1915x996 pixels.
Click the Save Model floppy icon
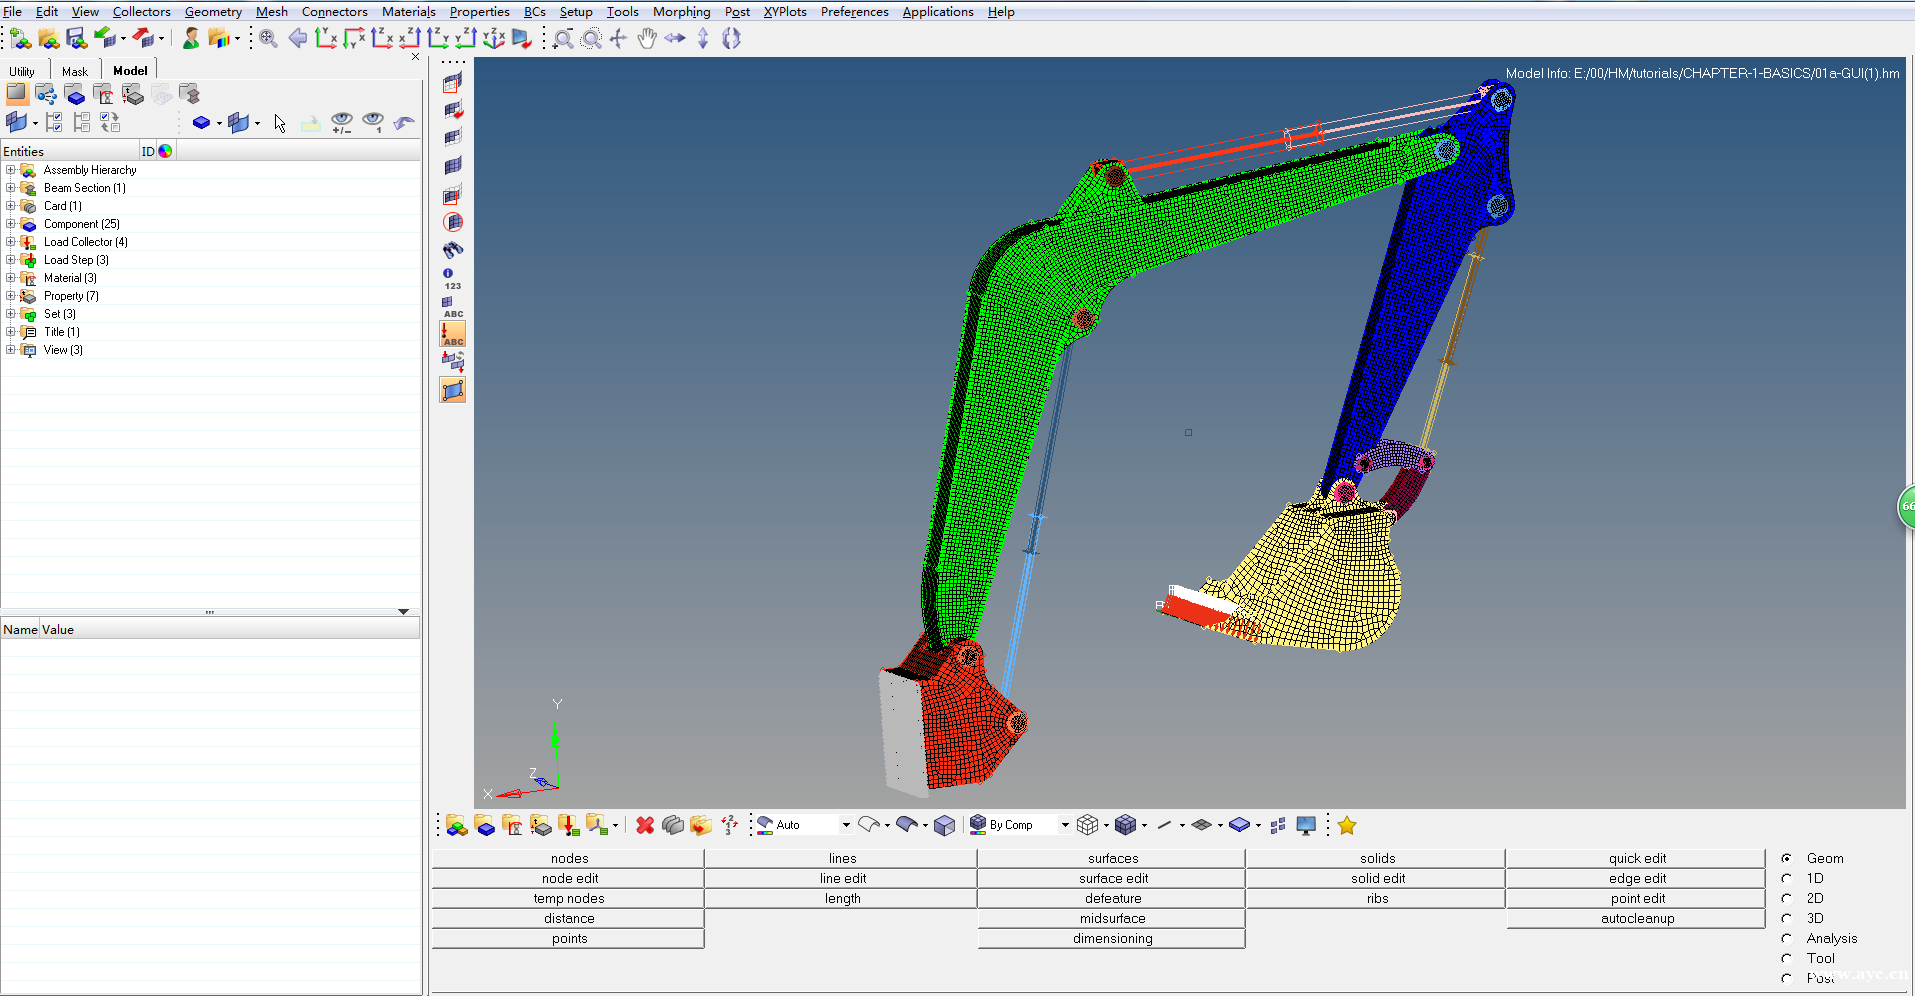tap(76, 39)
